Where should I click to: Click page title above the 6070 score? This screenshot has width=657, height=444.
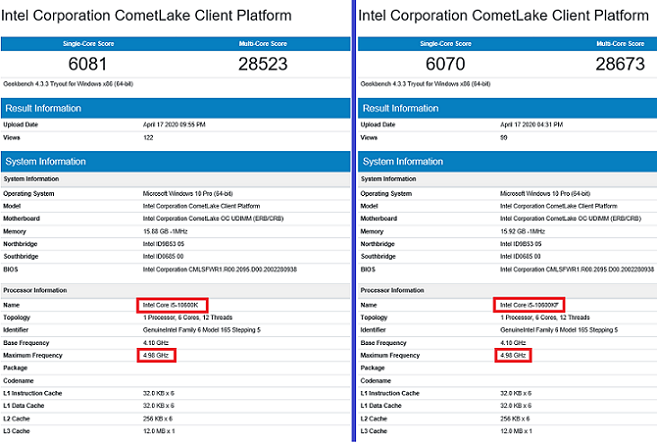coord(504,16)
